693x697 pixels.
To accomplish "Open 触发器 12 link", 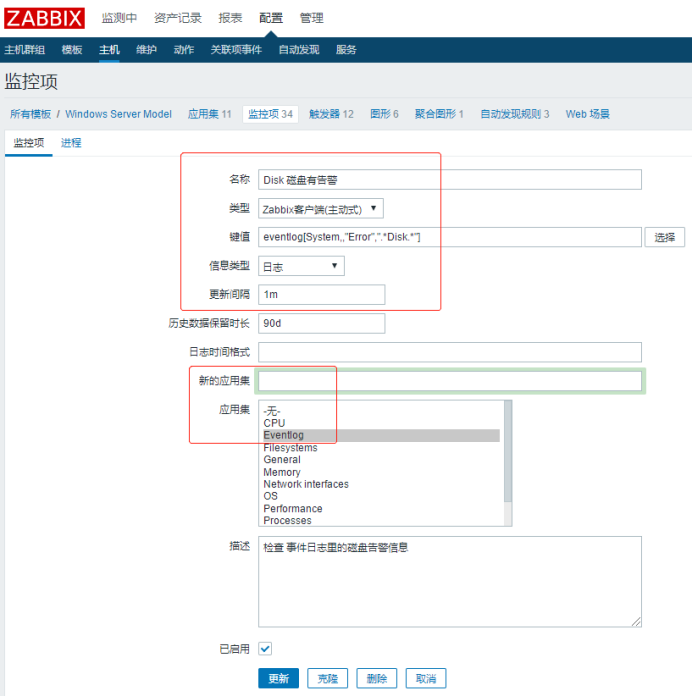I will click(x=331, y=114).
